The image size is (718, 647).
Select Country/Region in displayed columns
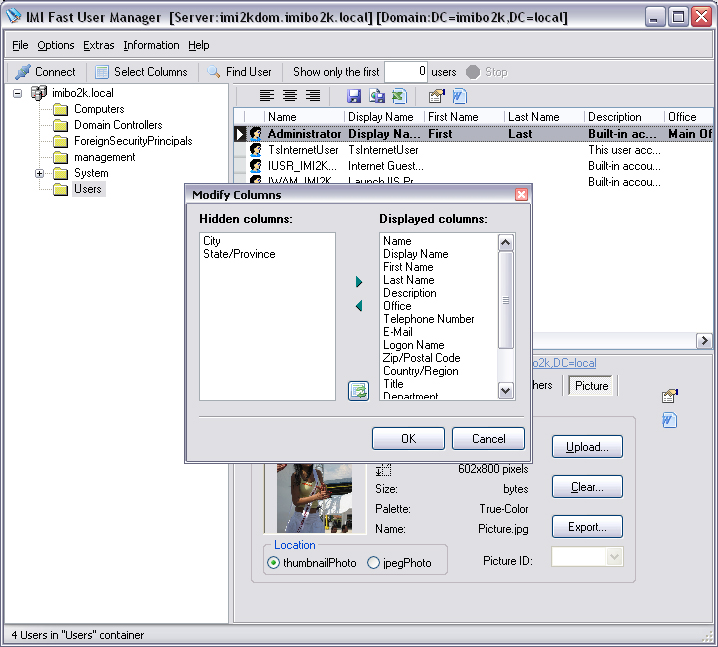(420, 371)
